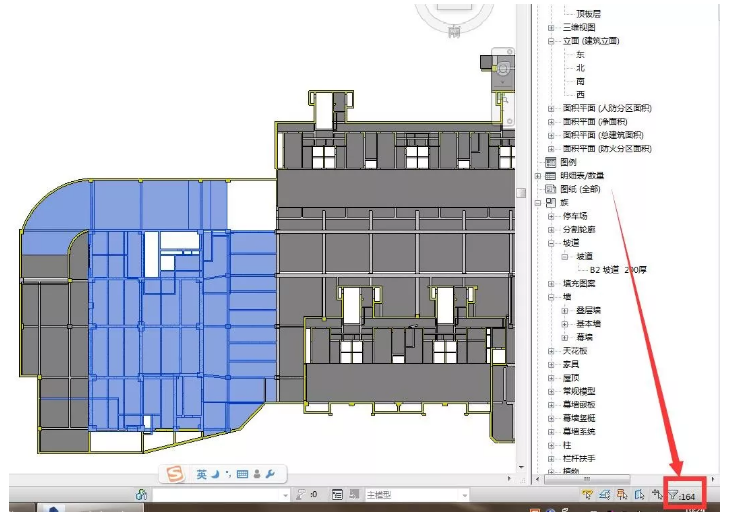Click the 图例 legend icon in browser

551,162
